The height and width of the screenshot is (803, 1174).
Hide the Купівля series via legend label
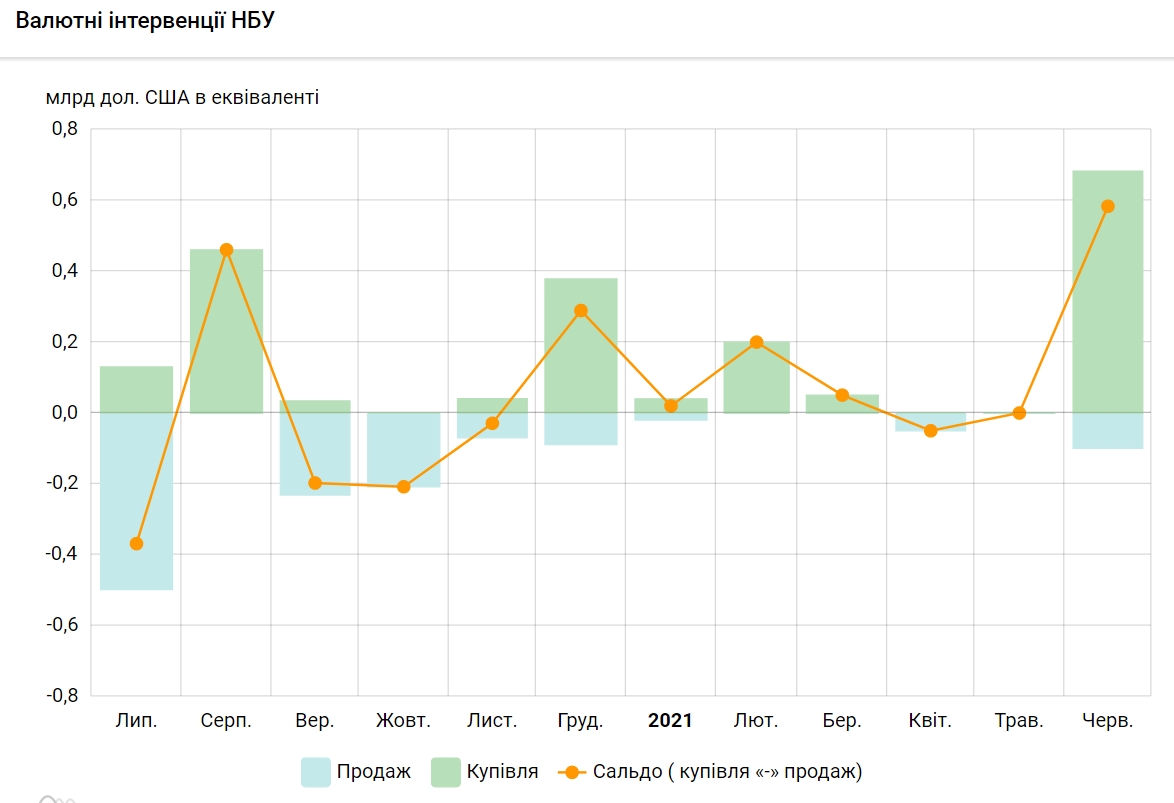click(x=502, y=772)
